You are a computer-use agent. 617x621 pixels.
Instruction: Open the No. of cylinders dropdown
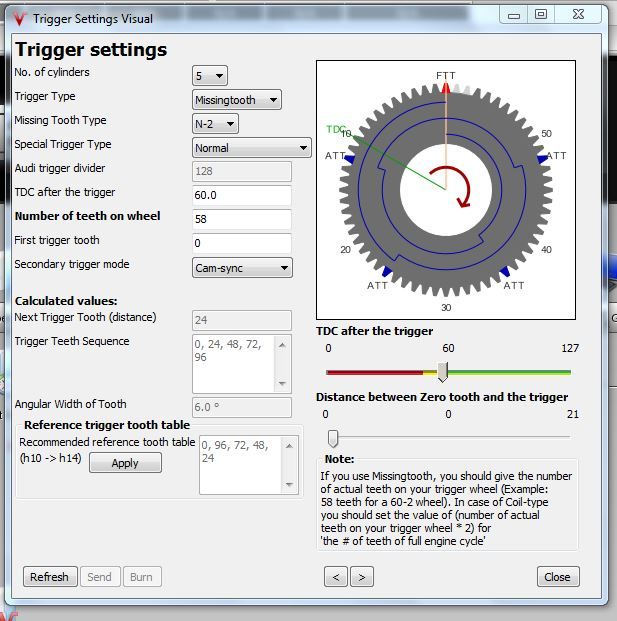click(x=209, y=76)
